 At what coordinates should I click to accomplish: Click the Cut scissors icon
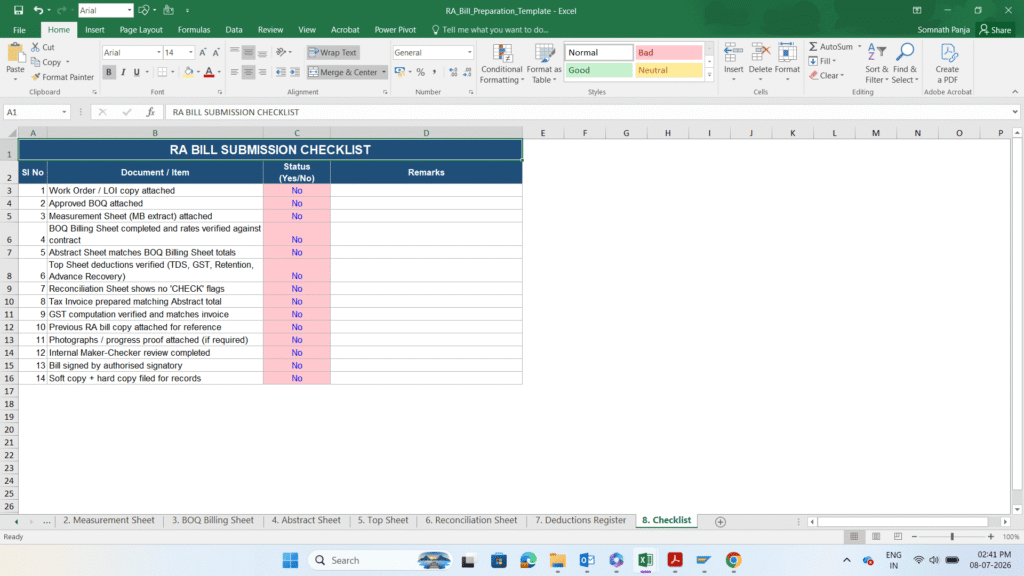(35, 47)
